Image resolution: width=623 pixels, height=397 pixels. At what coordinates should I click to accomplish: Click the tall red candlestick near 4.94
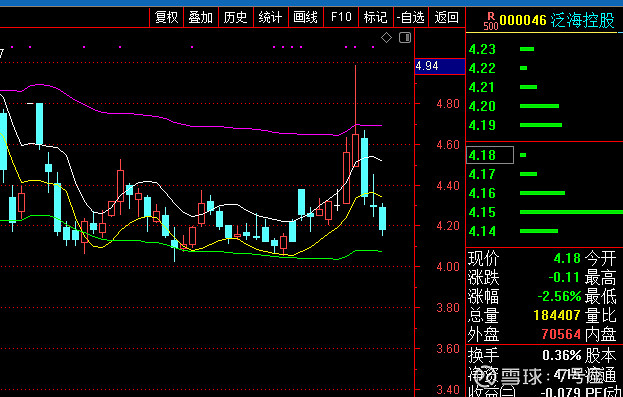point(355,150)
